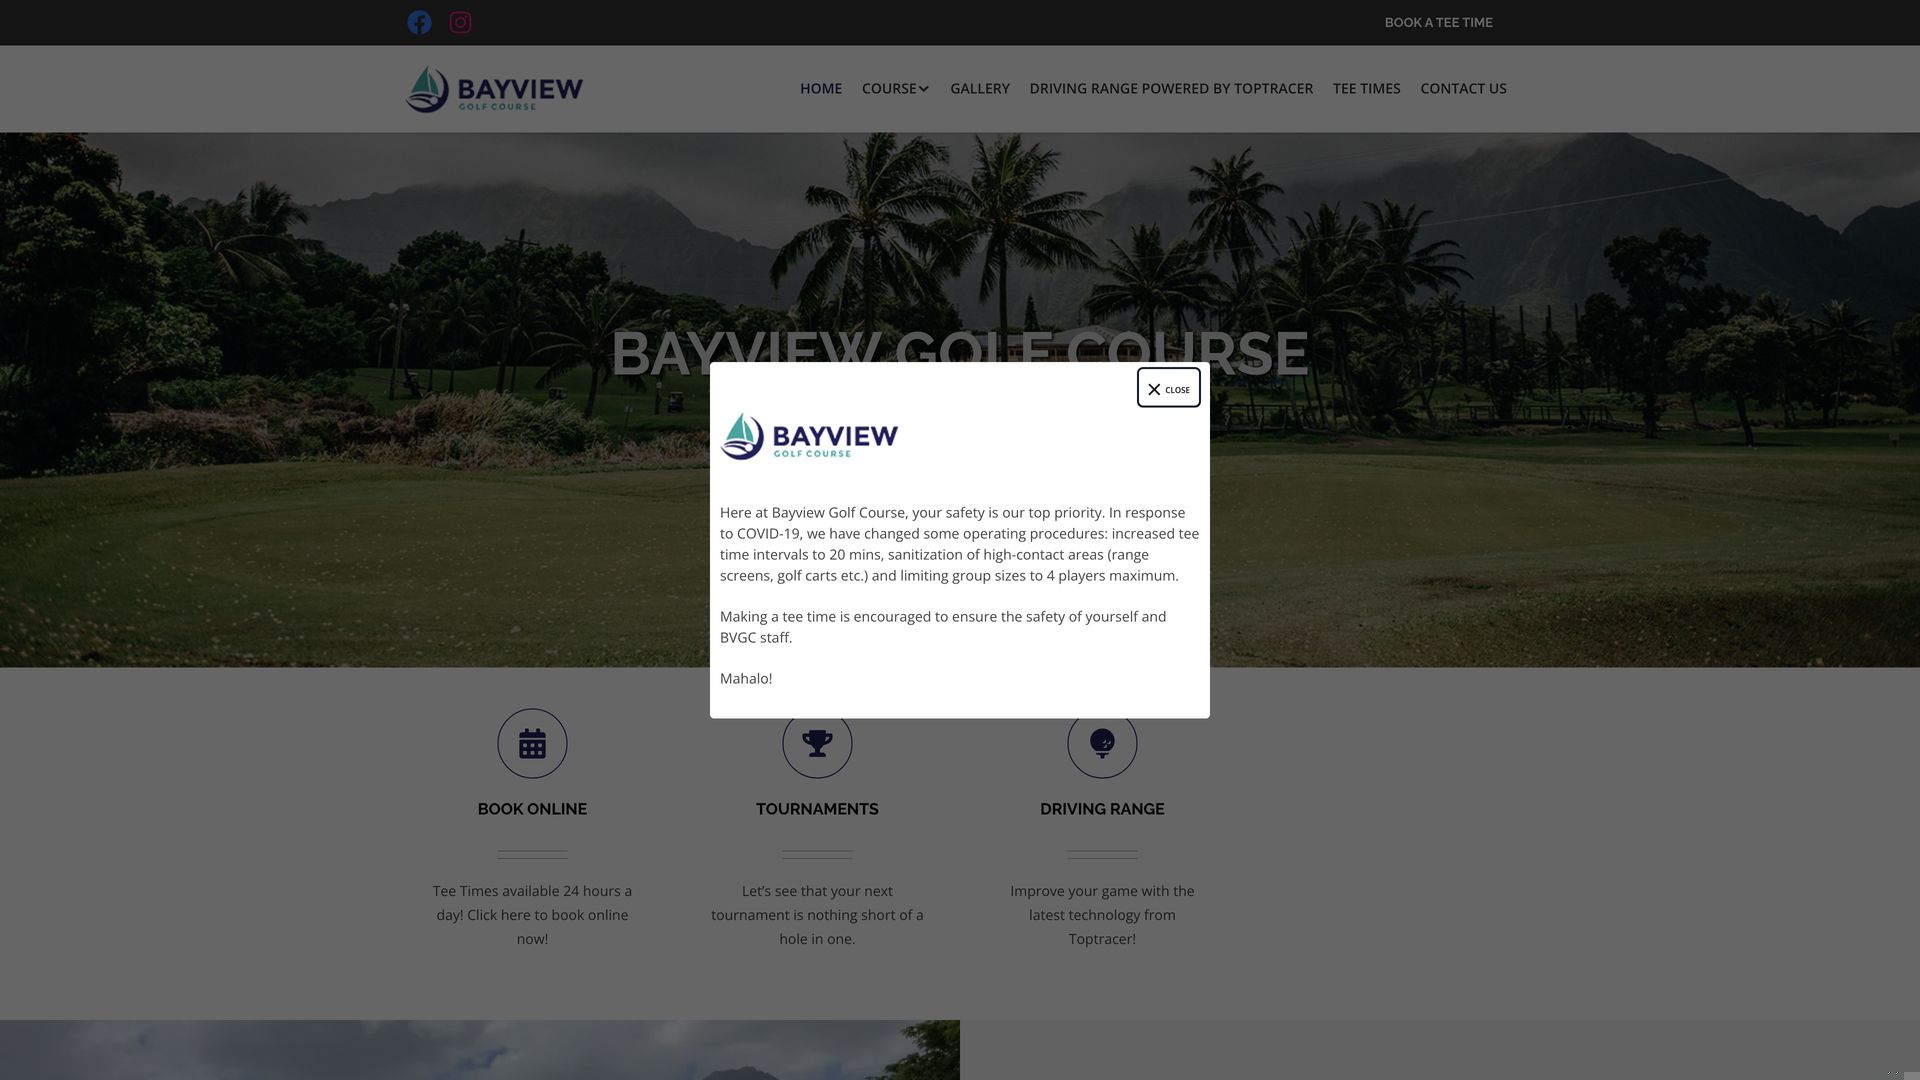Close the COVID-19 notice popup
Viewport: 1920px width, 1080px height.
1168,388
